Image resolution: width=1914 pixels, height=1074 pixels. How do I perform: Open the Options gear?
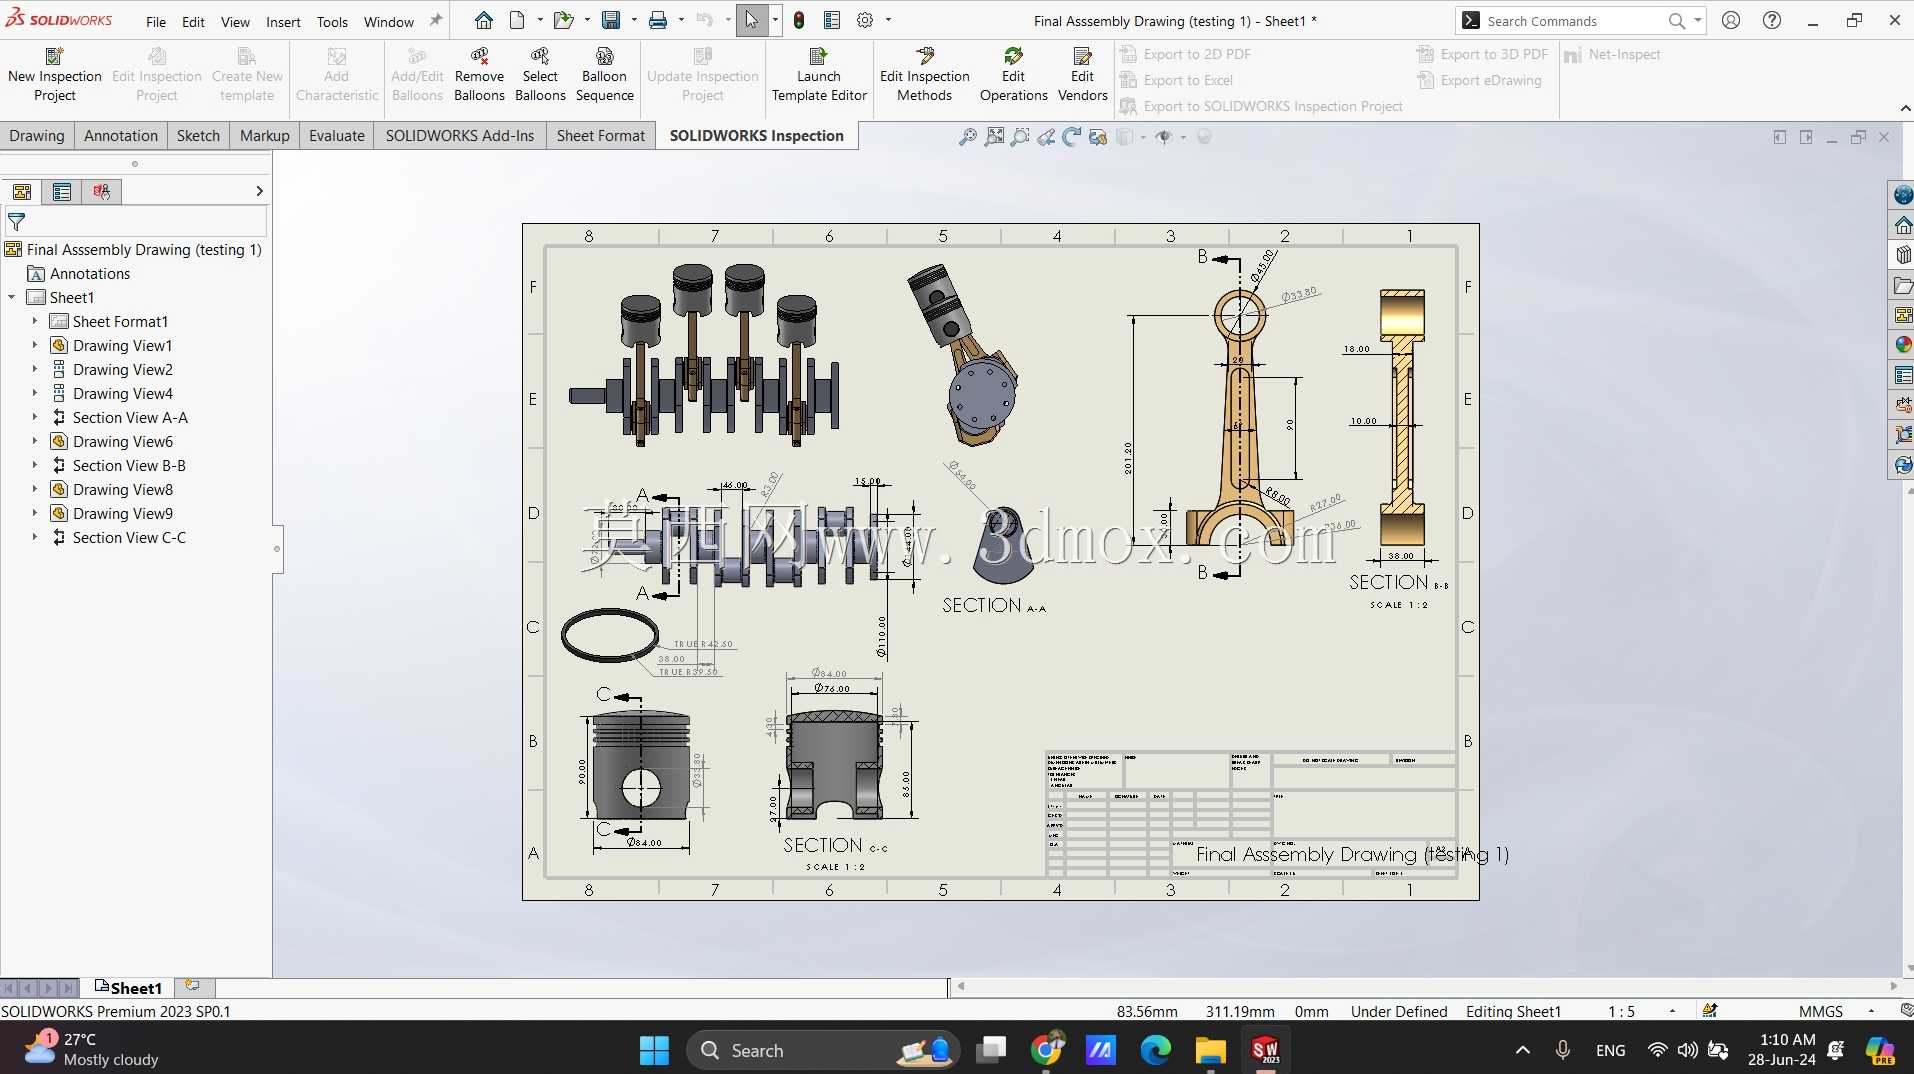point(865,20)
